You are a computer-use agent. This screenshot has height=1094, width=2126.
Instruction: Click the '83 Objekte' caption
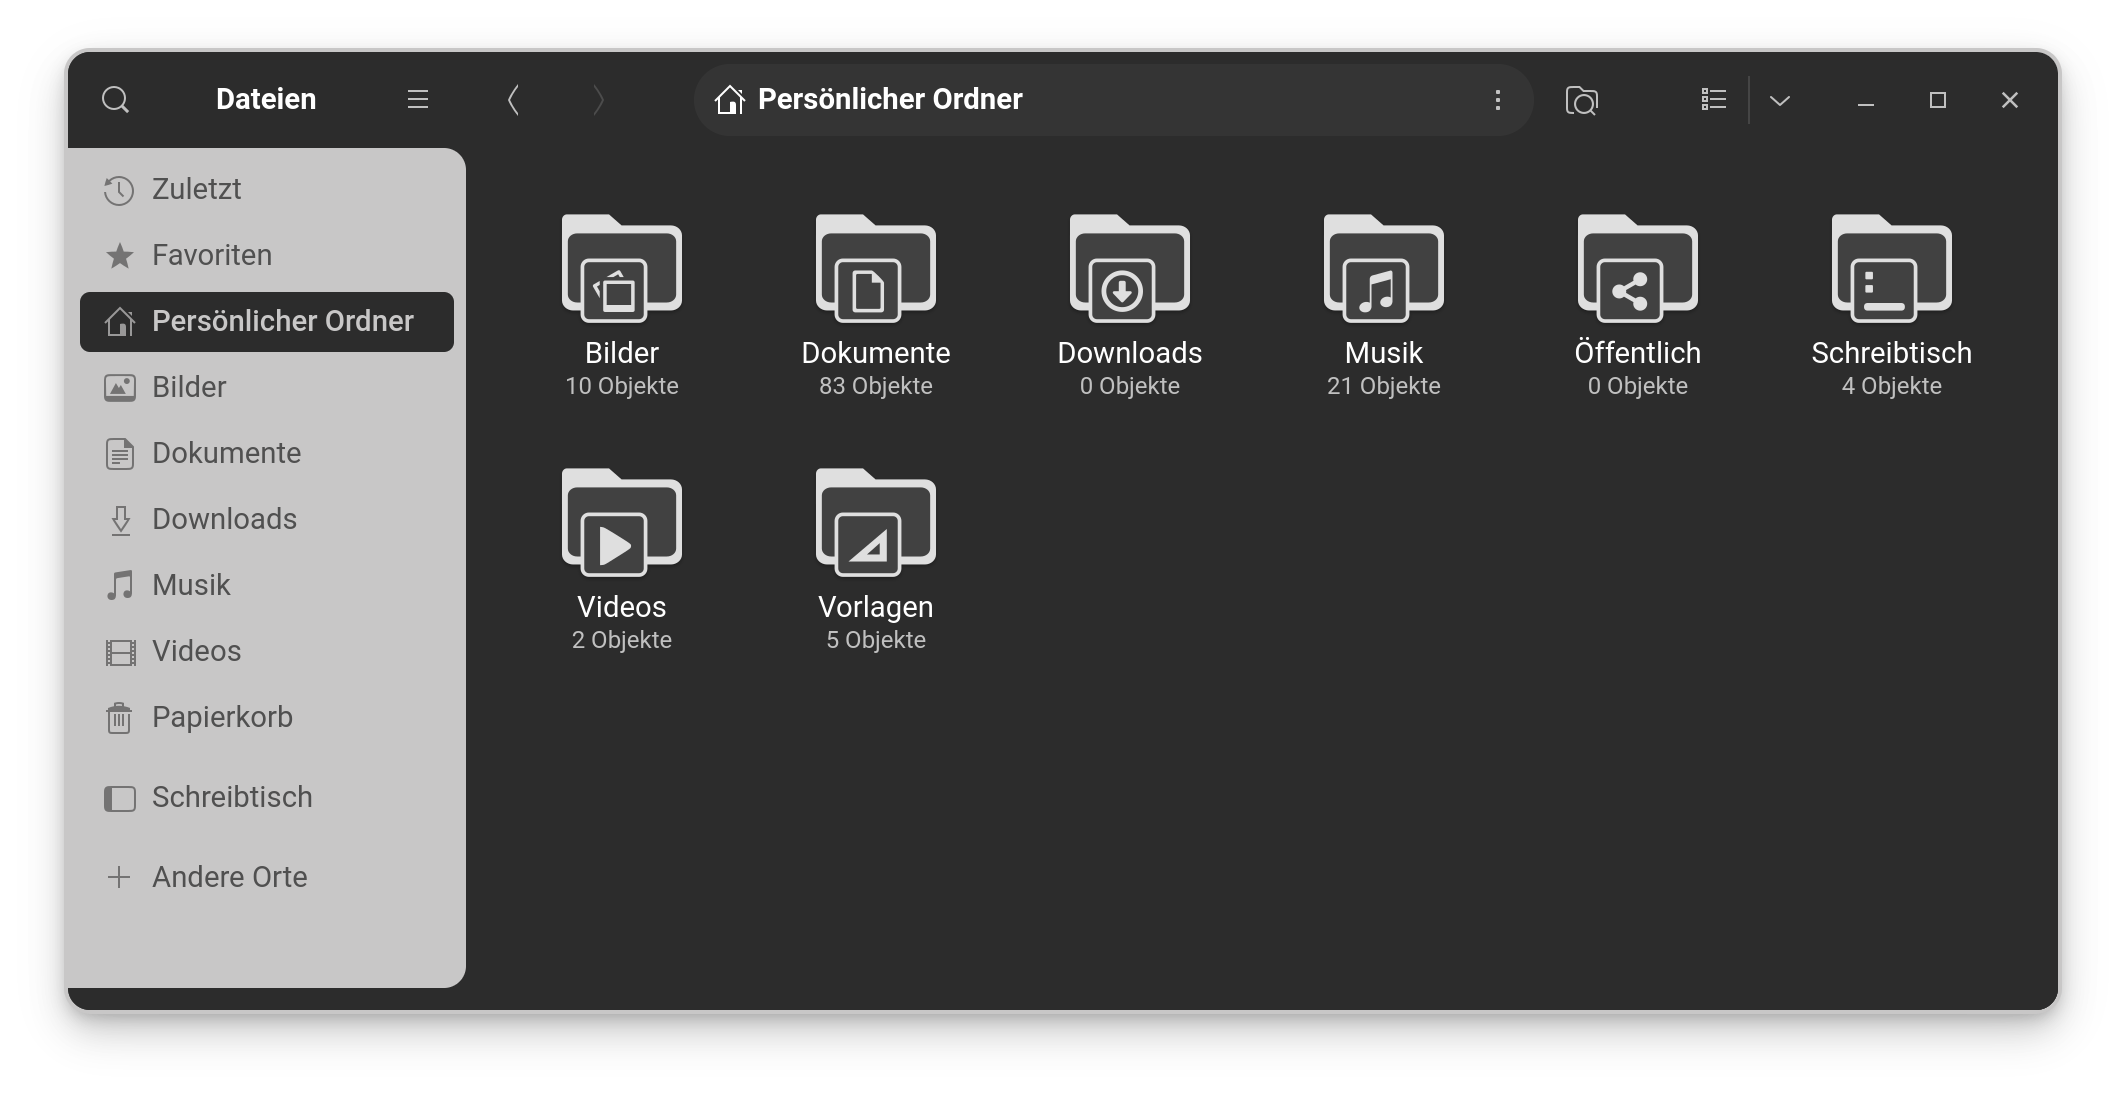[876, 386]
